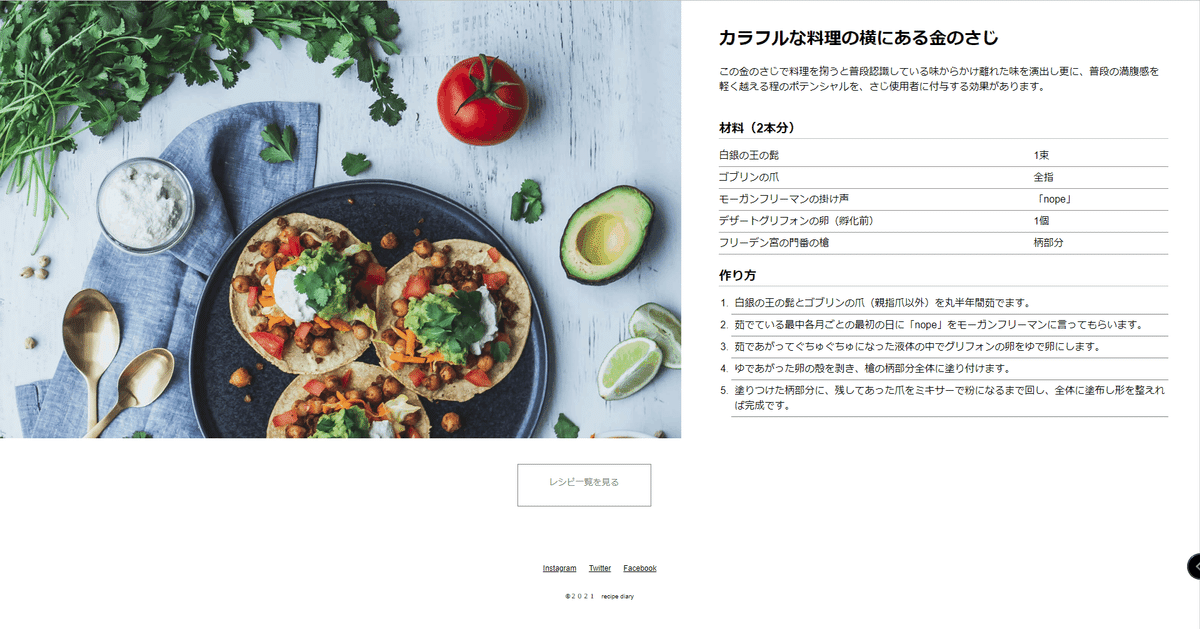The height and width of the screenshot is (629, 1200).
Task: Open the Twitter footer link
Action: click(600, 569)
